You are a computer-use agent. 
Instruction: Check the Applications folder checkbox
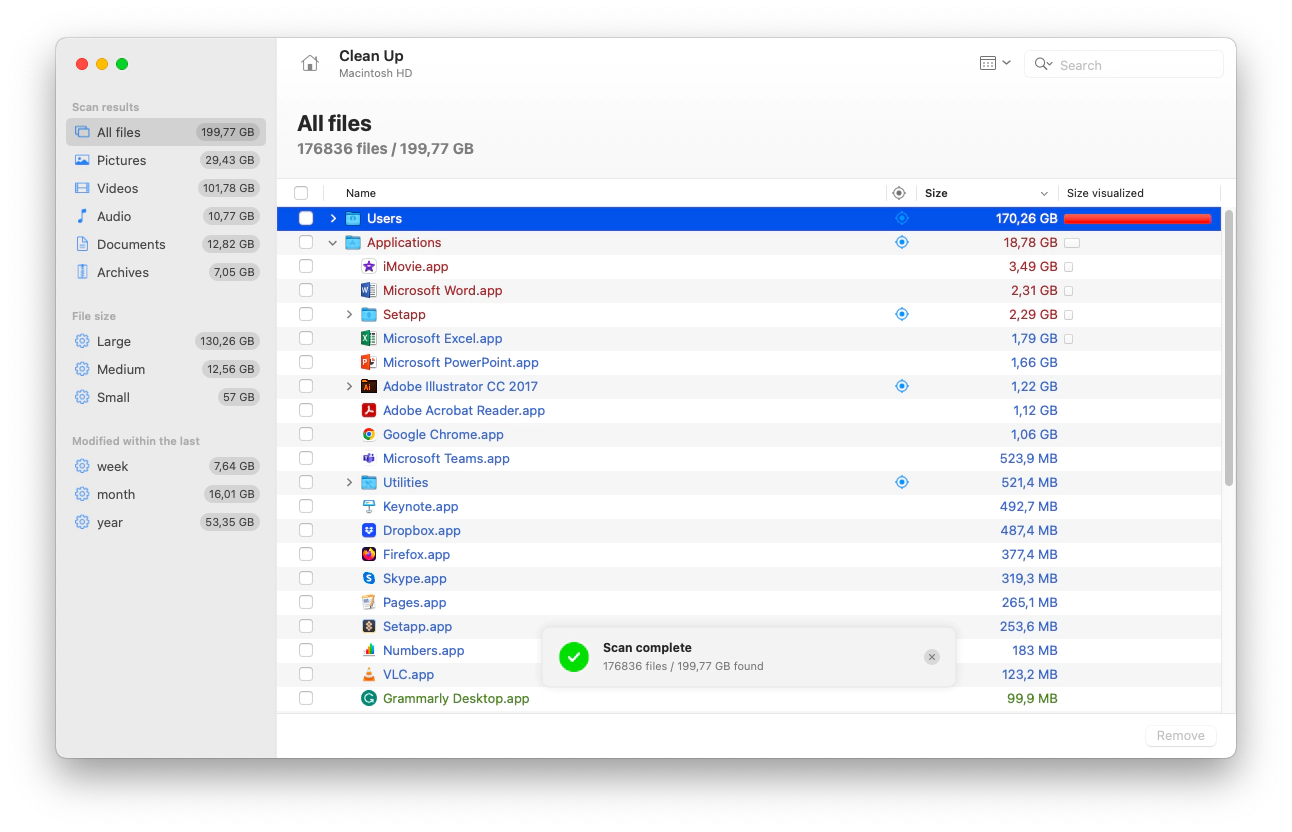306,242
